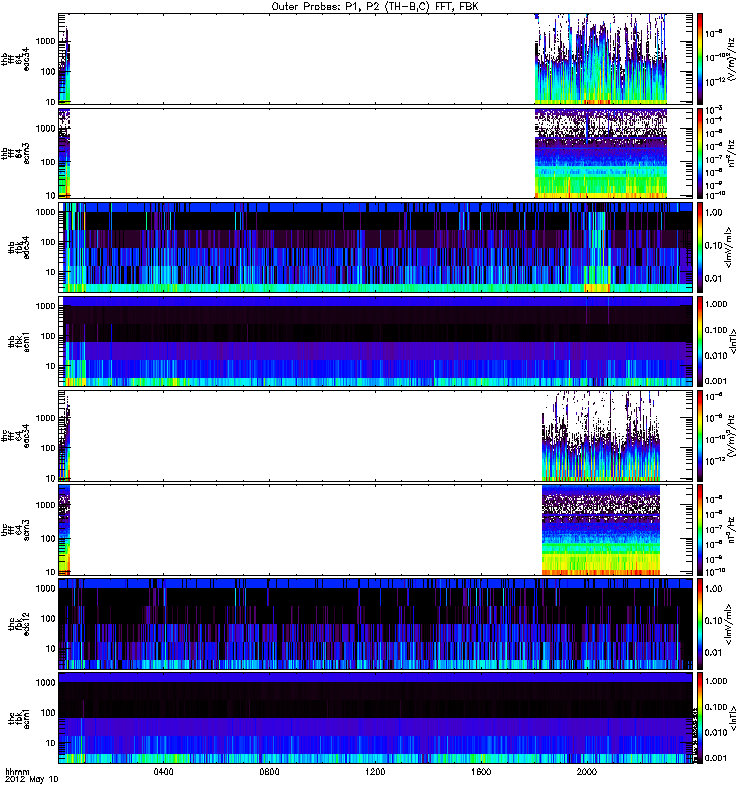
Task: Click the nT²/Hz unit label beside the thc fff scm3 color bar
Action: 731,530
